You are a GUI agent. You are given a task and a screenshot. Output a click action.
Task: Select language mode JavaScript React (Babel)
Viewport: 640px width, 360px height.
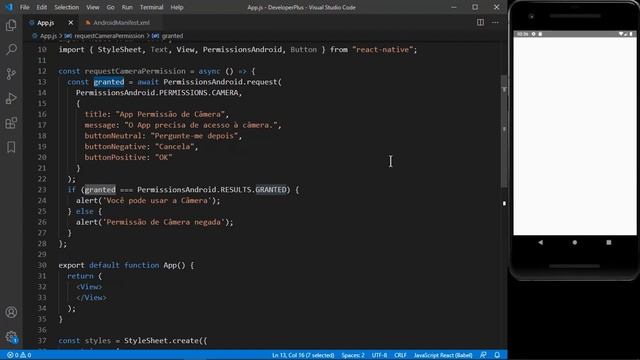pyautogui.click(x=443, y=355)
